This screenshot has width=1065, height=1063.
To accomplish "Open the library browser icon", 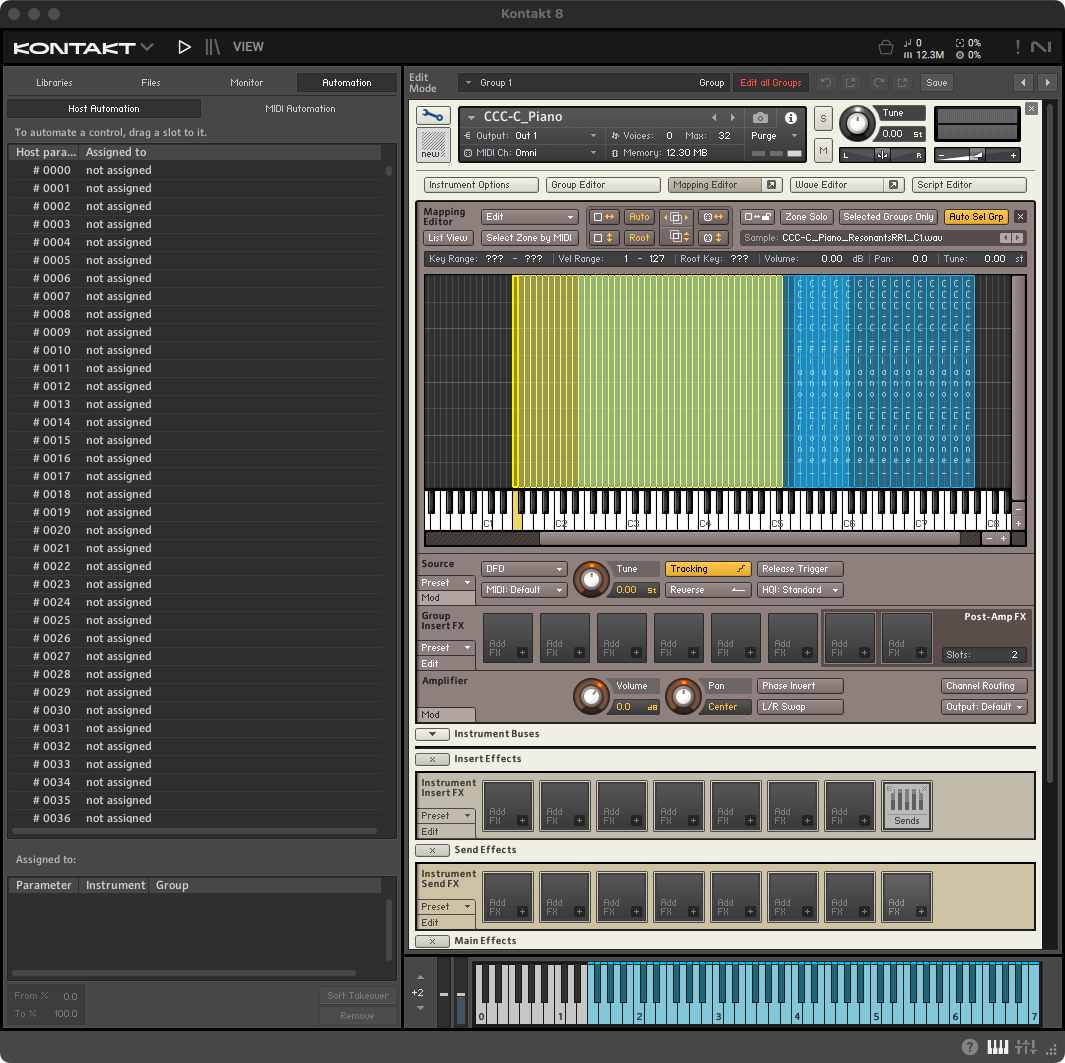I will click(213, 47).
